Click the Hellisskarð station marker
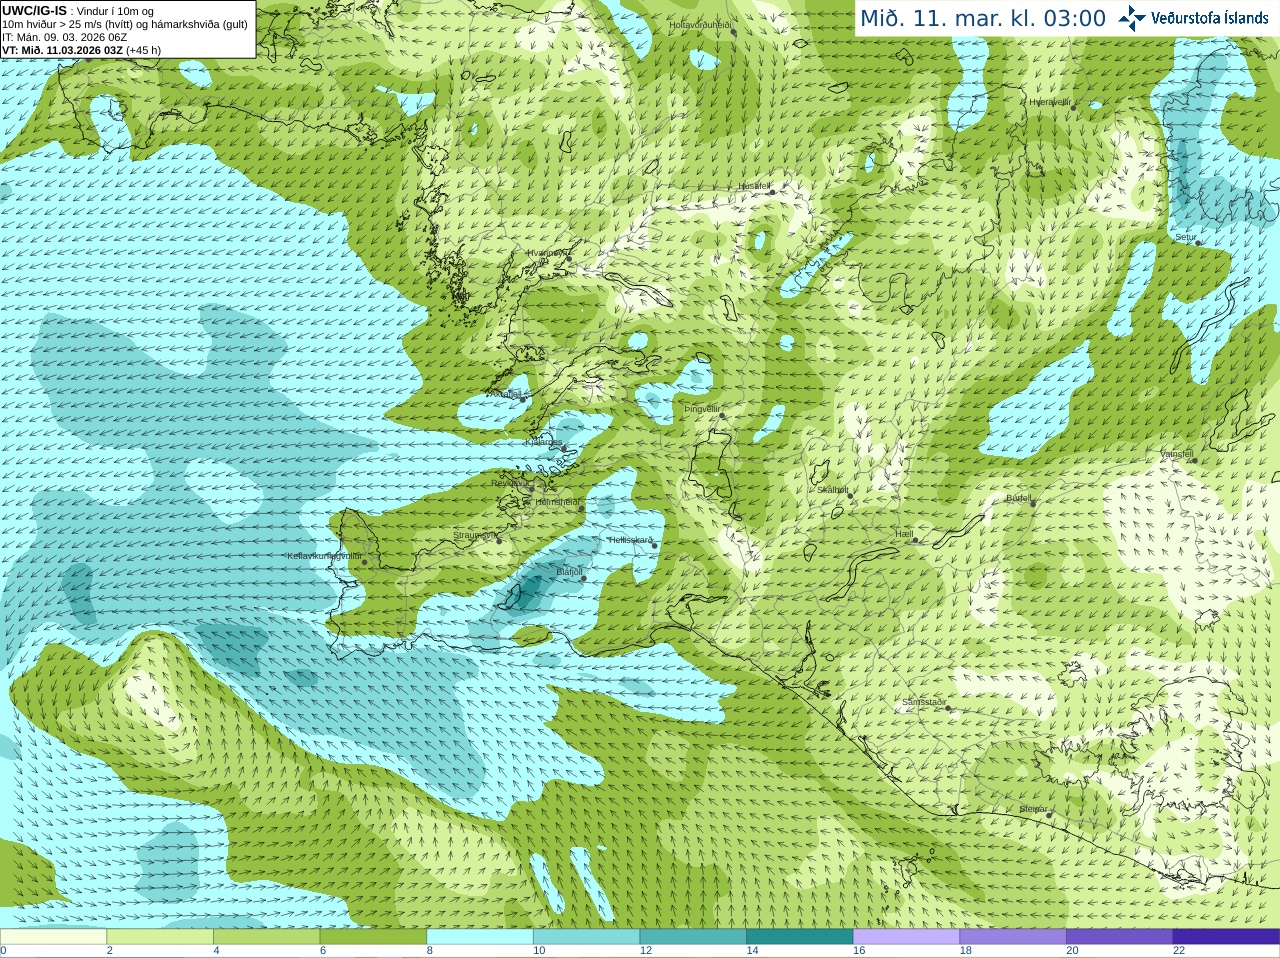The image size is (1280, 958). click(656, 546)
